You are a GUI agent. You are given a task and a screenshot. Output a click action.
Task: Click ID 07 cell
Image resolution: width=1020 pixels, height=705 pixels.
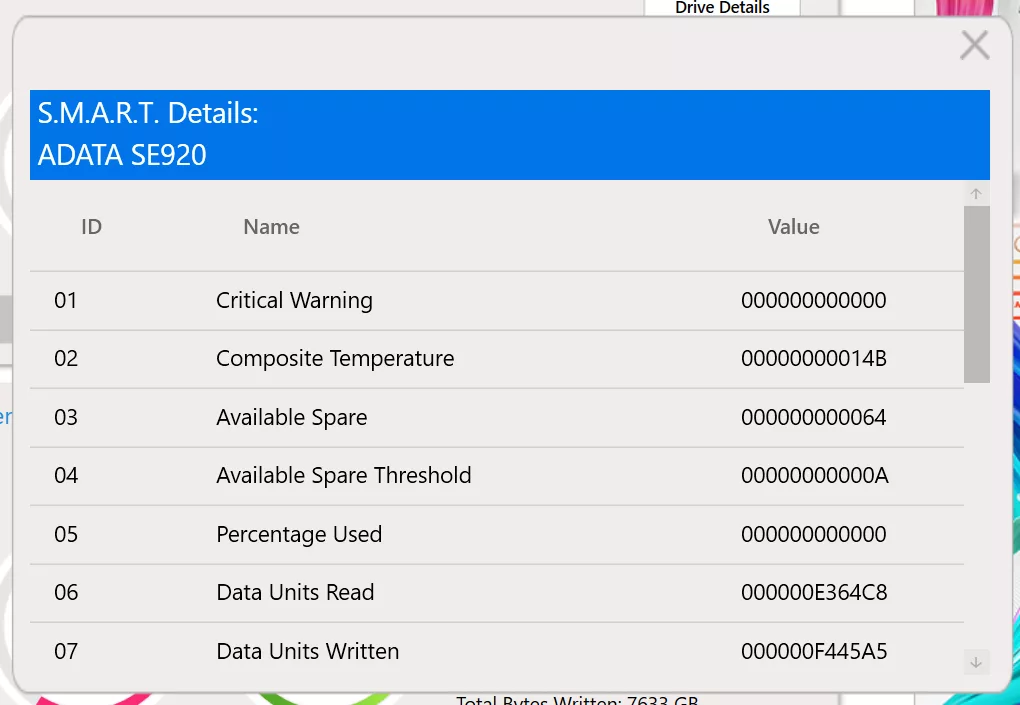[x=66, y=651]
